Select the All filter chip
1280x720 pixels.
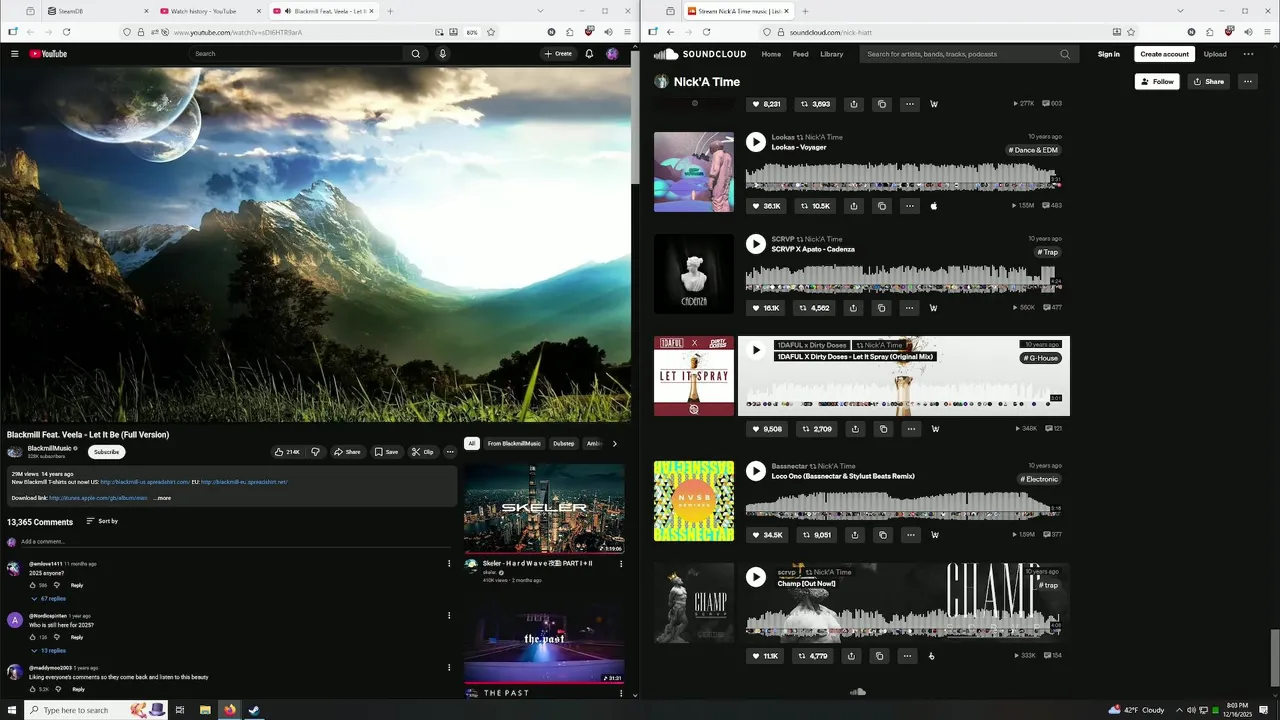coord(472,443)
